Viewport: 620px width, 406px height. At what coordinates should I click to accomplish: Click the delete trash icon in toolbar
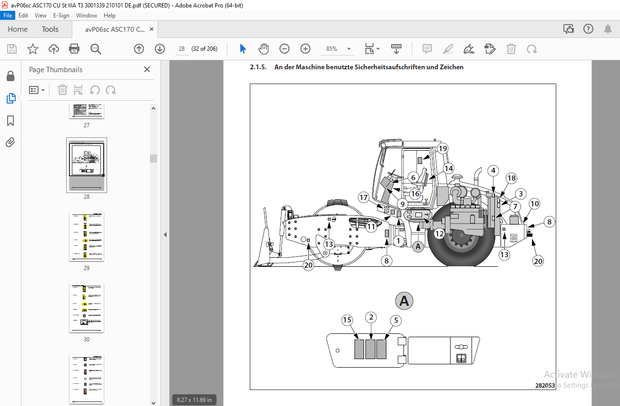pos(511,49)
